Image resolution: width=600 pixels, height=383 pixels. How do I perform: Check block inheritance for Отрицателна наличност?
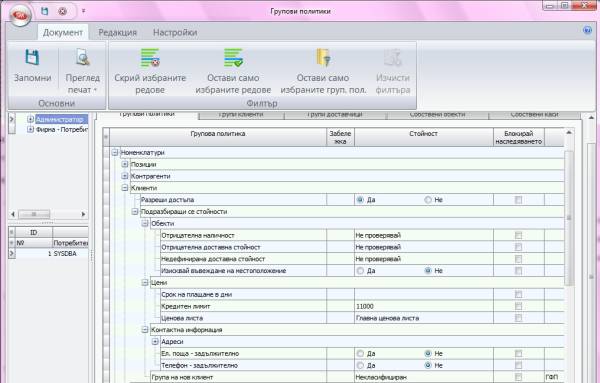[518, 235]
